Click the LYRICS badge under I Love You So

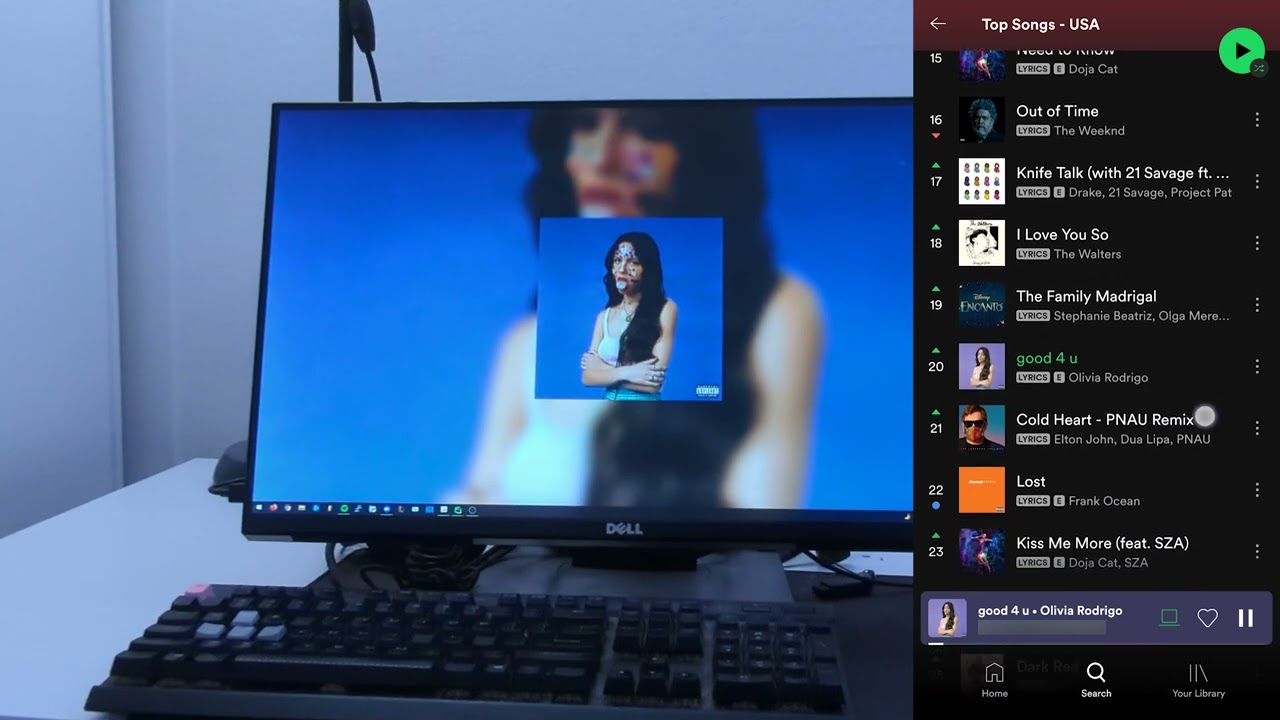pyautogui.click(x=1033, y=254)
